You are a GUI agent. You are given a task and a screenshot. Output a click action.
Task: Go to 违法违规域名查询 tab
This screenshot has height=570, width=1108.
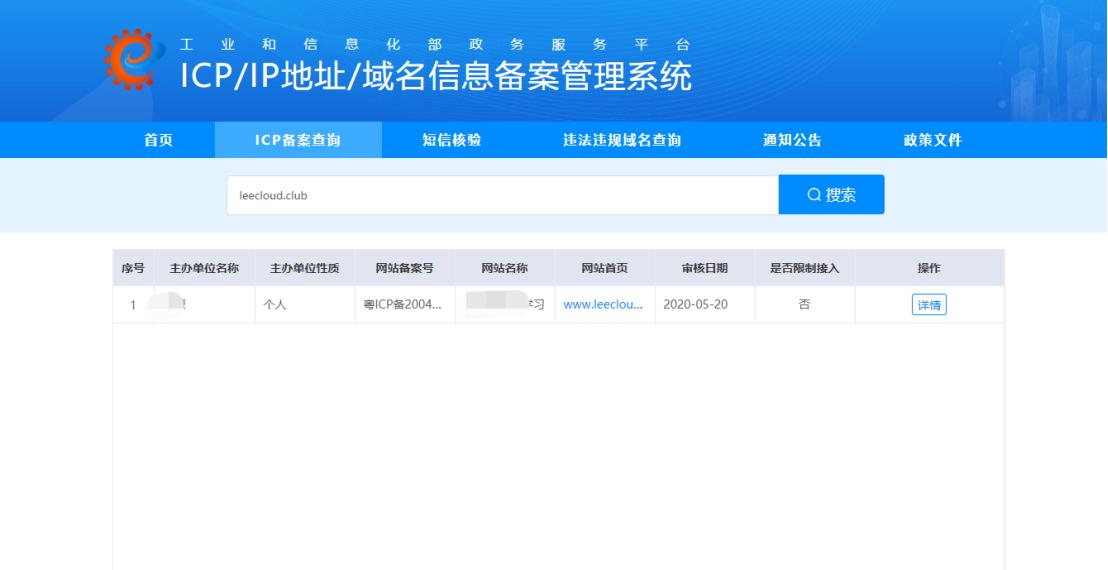coord(622,140)
